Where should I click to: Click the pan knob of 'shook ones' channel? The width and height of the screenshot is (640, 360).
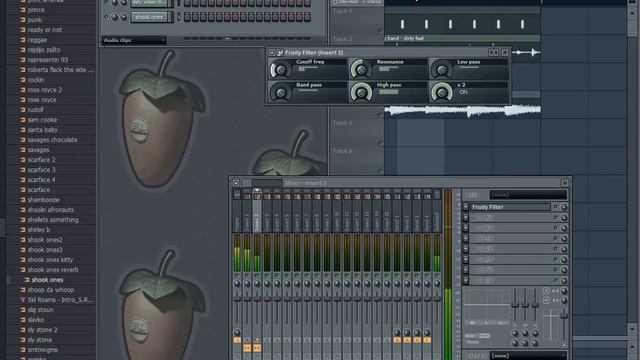tap(115, 17)
